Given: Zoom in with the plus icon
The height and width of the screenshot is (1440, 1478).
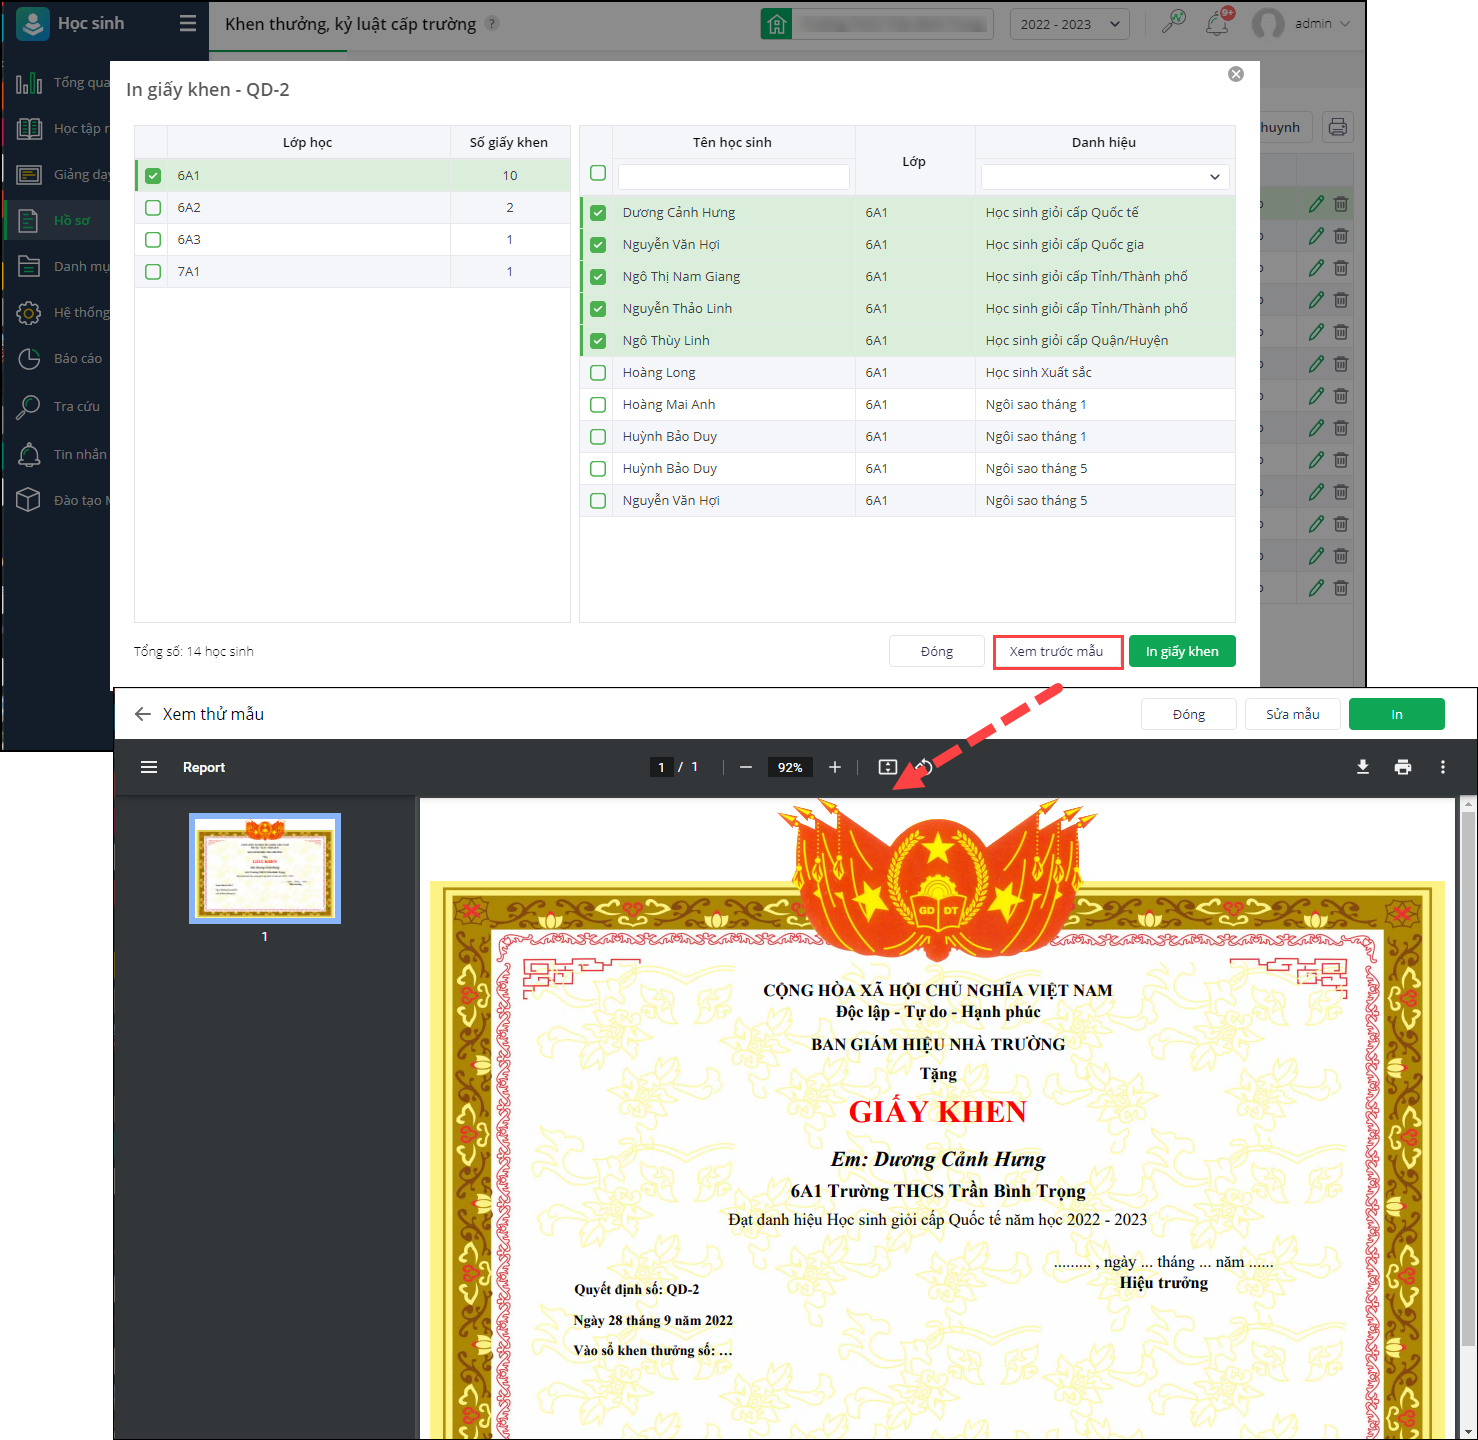Looking at the screenshot, I should pyautogui.click(x=835, y=767).
